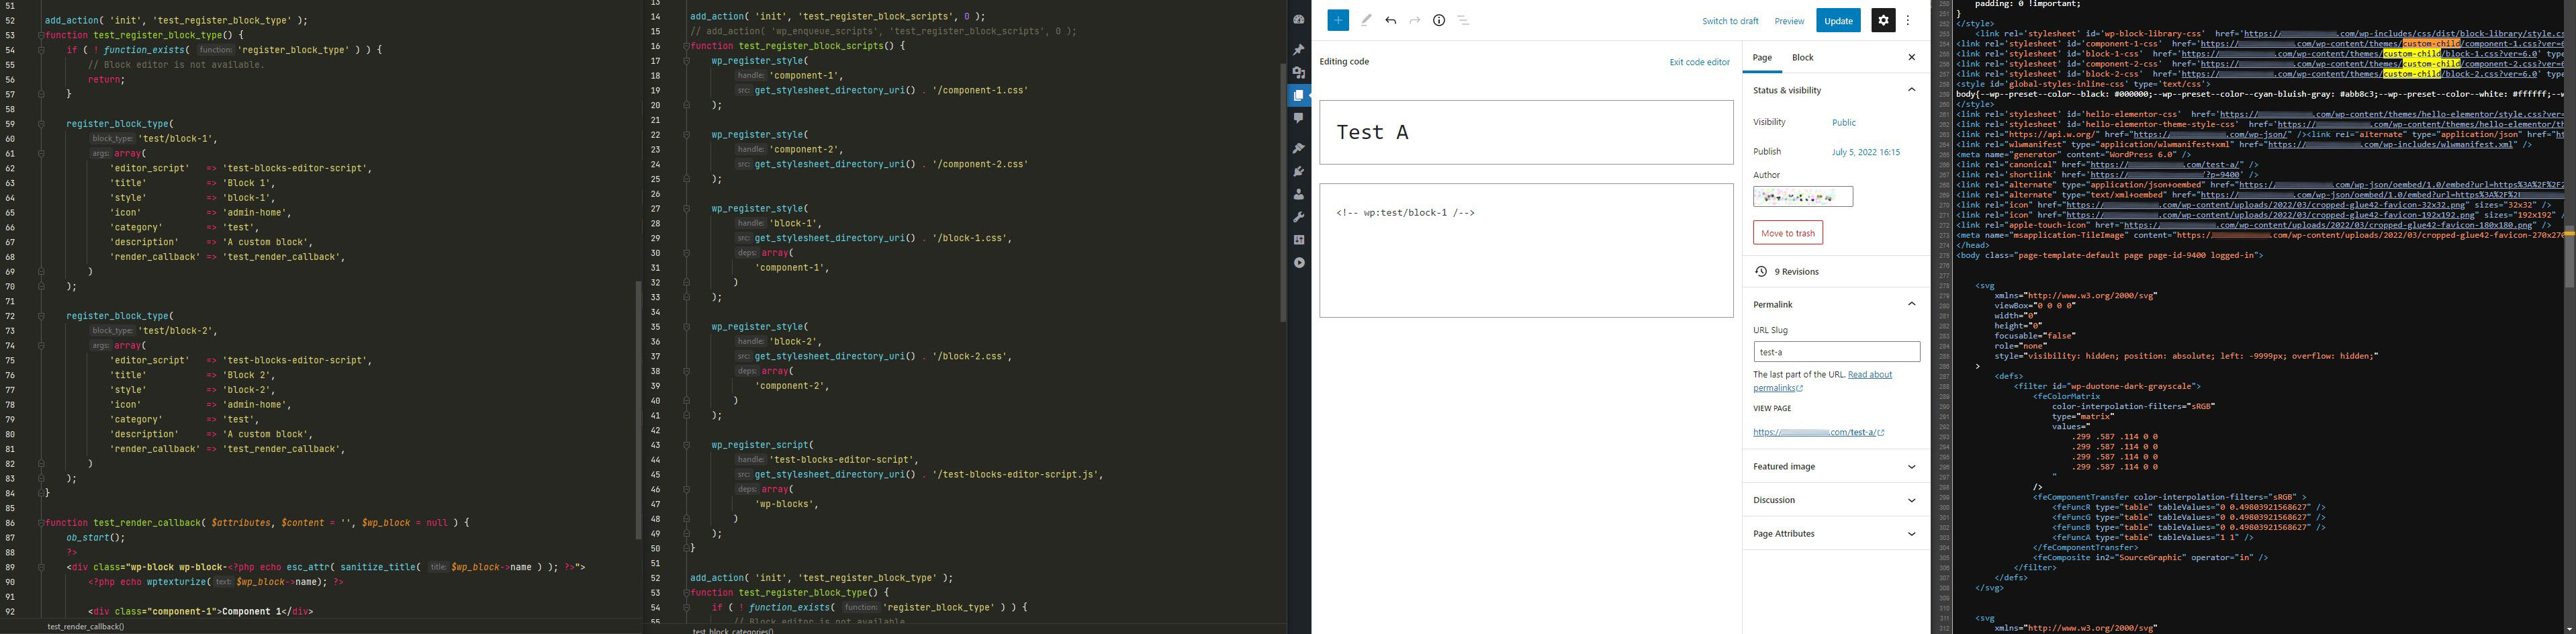Open the Public visibility setting
Image resolution: width=2576 pixels, height=634 pixels.
(1843, 122)
